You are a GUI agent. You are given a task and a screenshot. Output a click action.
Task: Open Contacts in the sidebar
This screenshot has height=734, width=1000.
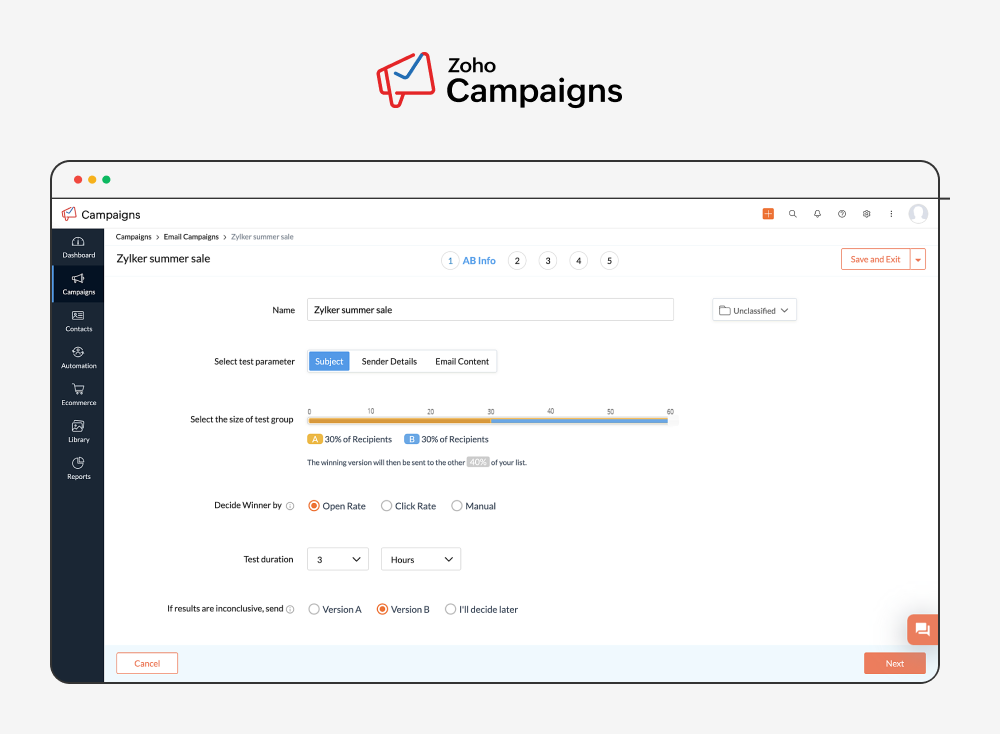(78, 320)
